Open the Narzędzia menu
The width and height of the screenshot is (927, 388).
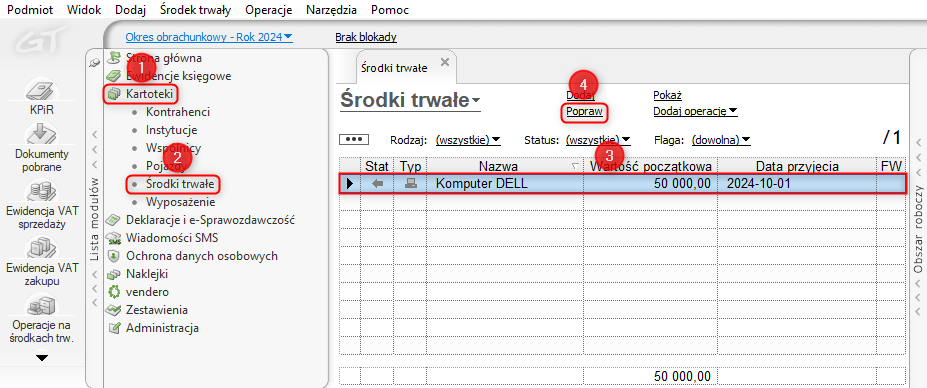[332, 9]
